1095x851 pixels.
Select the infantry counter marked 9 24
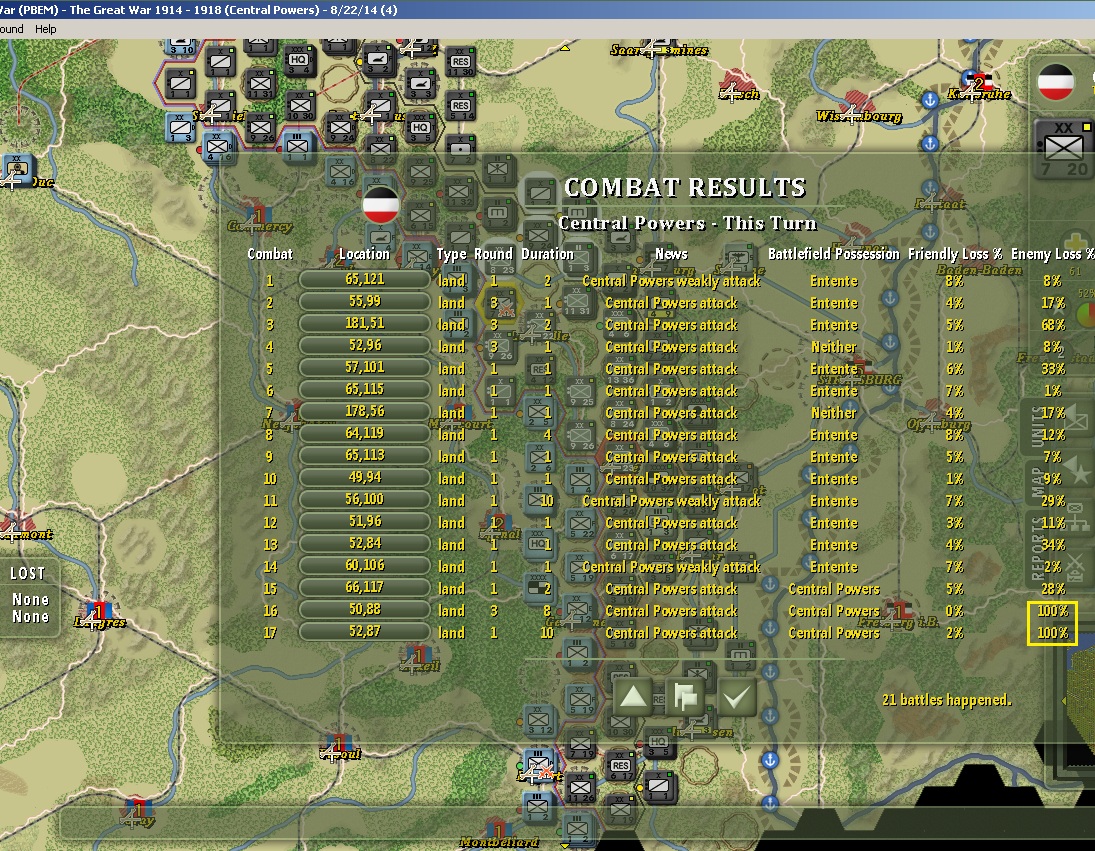(x=340, y=128)
